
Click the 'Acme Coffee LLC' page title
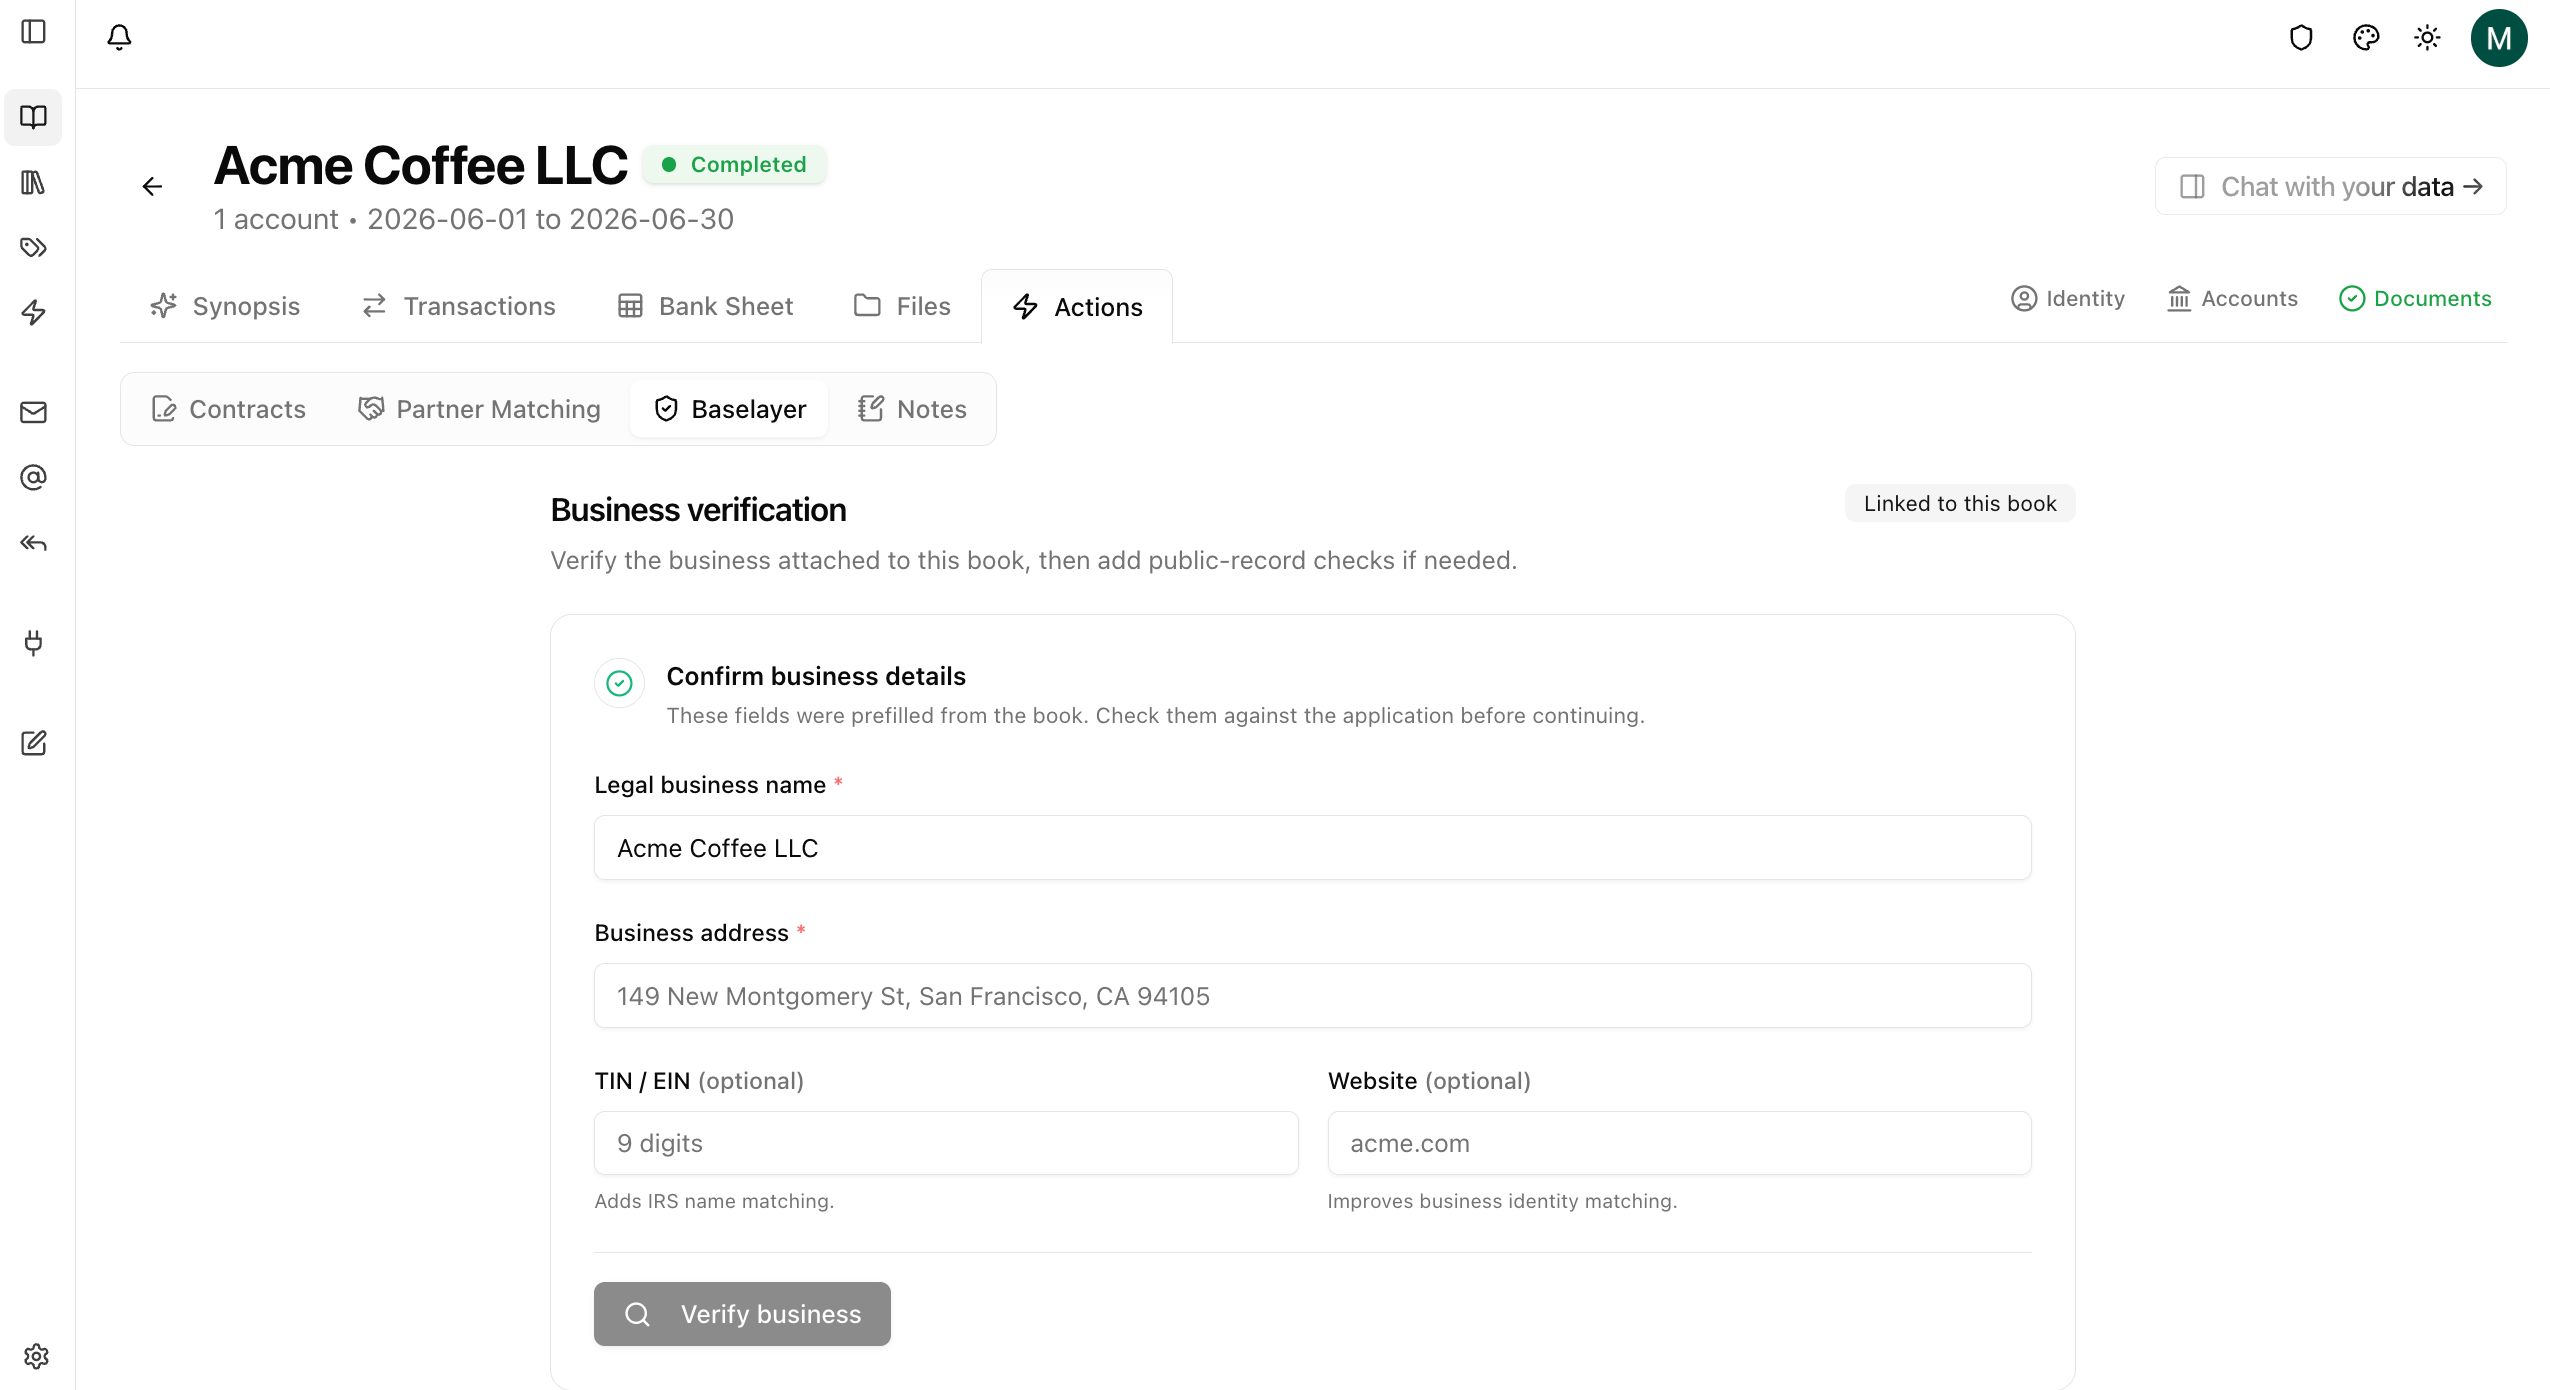coord(420,165)
